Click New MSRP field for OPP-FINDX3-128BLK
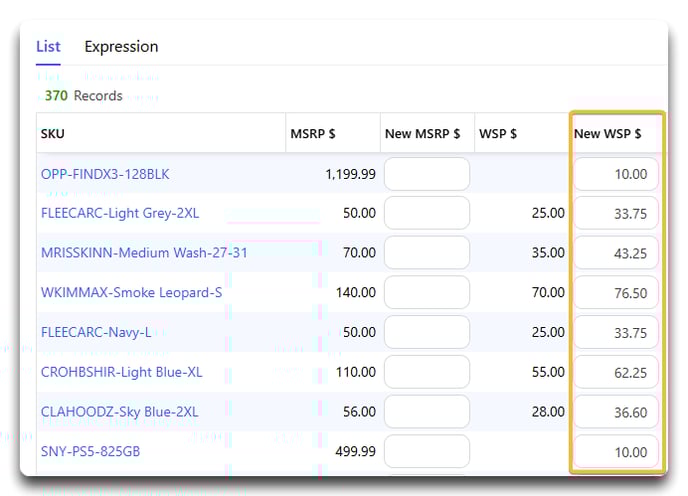The height and width of the screenshot is (496, 688). point(427,174)
